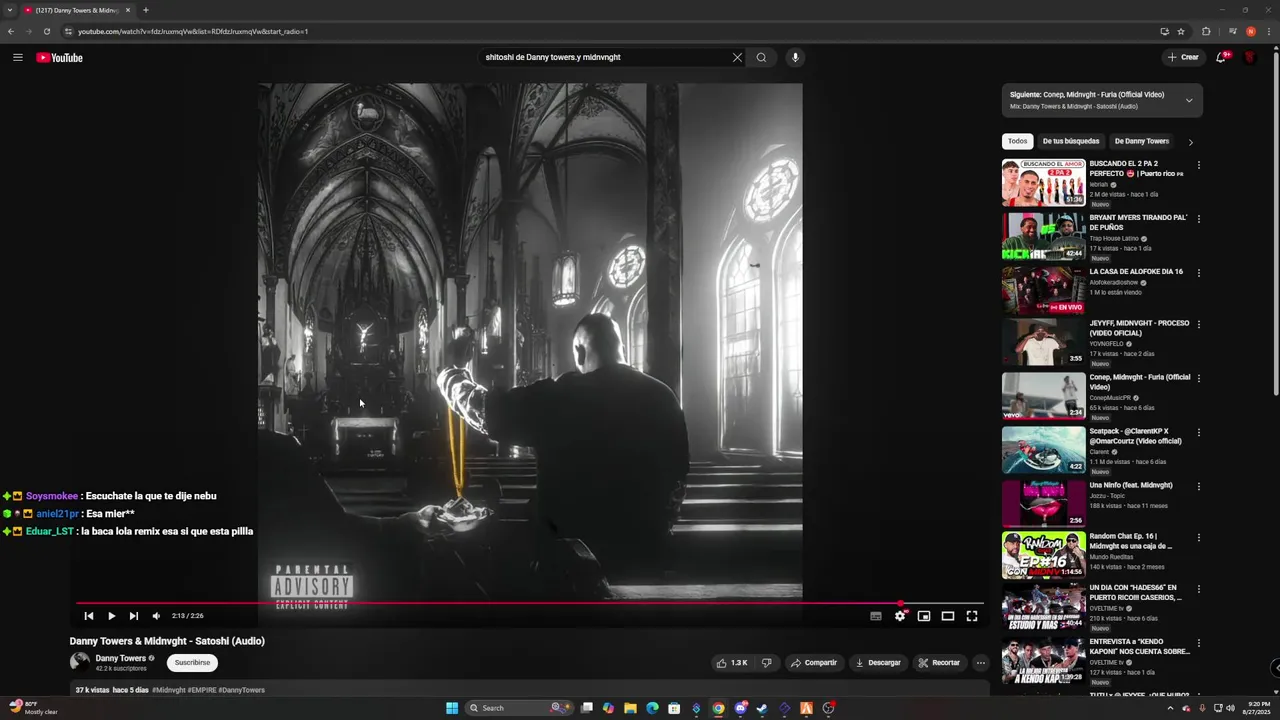1280x720 pixels.
Task: Go fullscreen on the video
Action: coord(972,616)
